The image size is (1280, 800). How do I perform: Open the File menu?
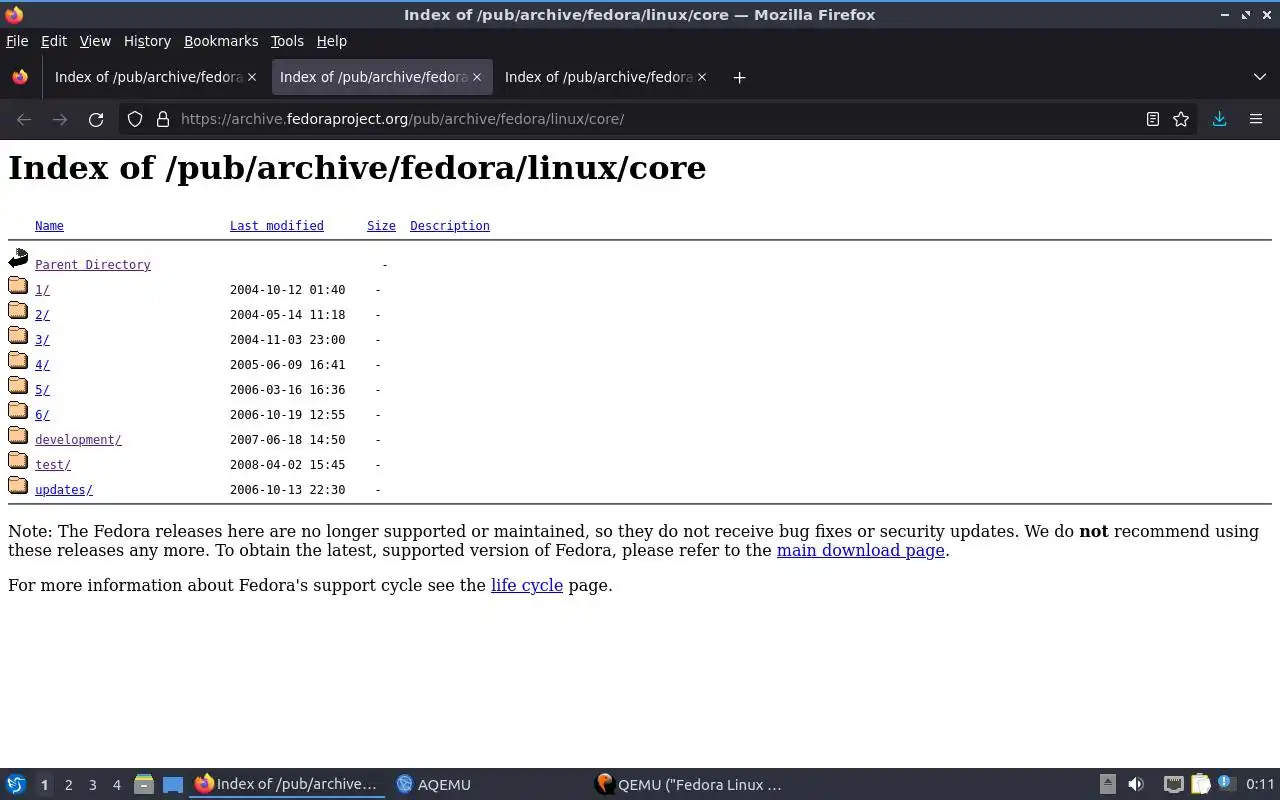17,41
